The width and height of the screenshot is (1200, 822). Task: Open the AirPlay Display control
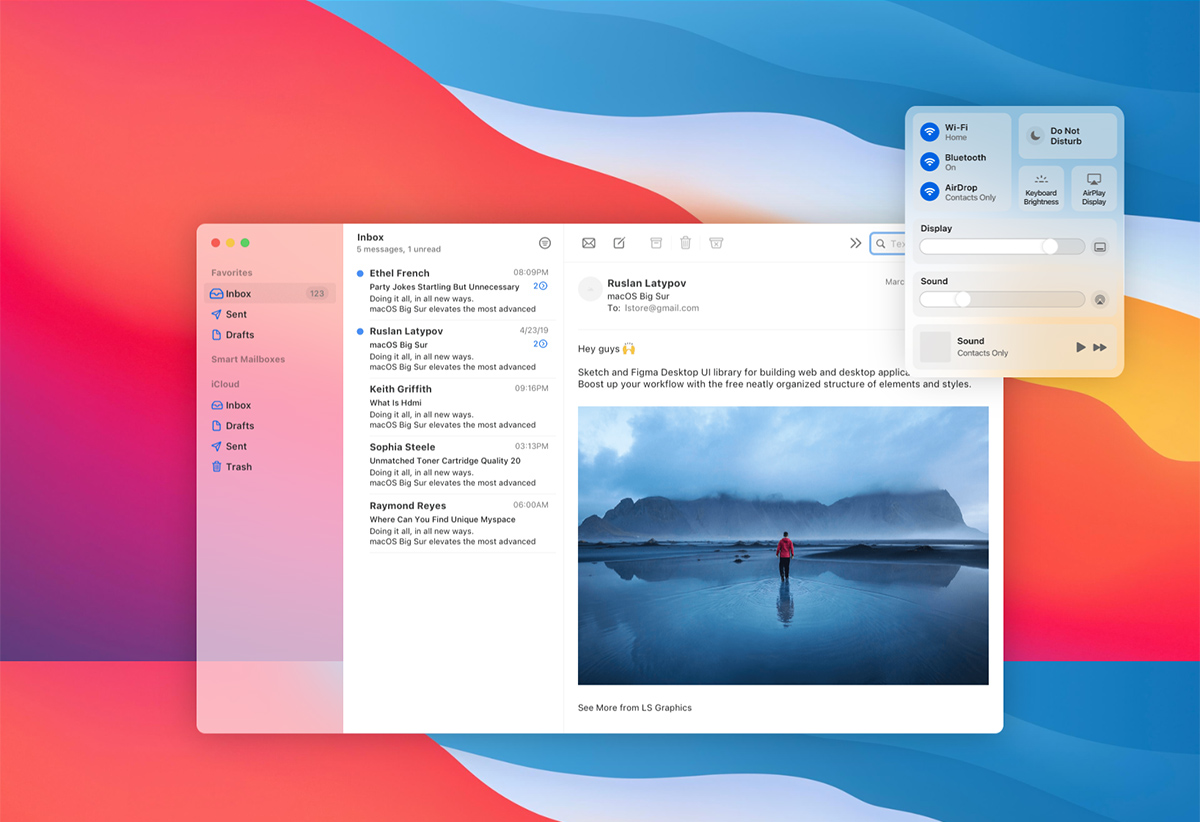tap(1094, 189)
